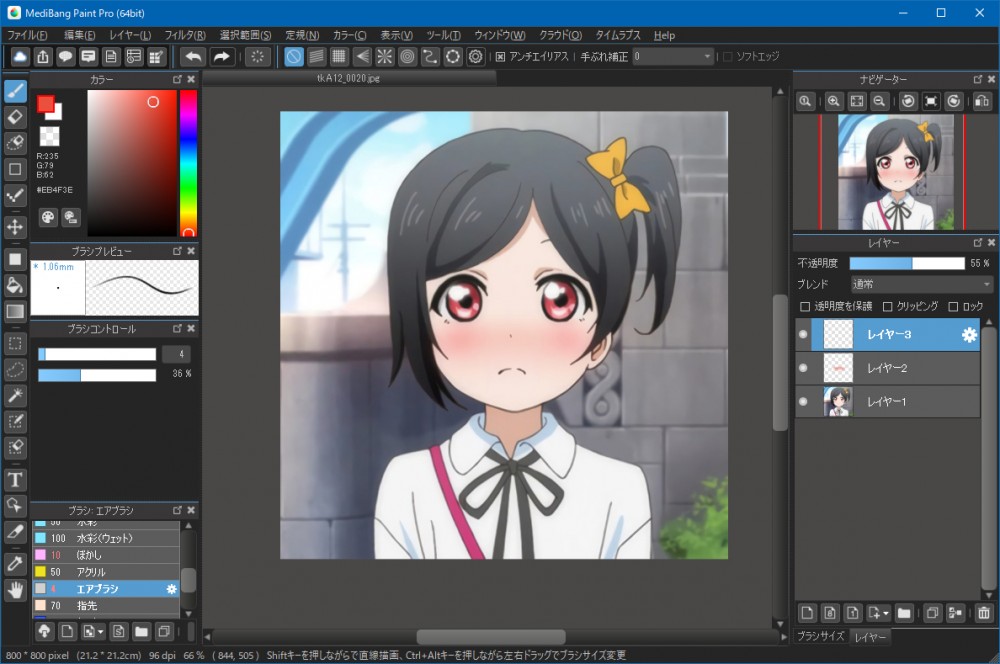Screen dimensions: 1000x664
Task: Undock the ブラシプレビュー panel
Action: (x=177, y=251)
